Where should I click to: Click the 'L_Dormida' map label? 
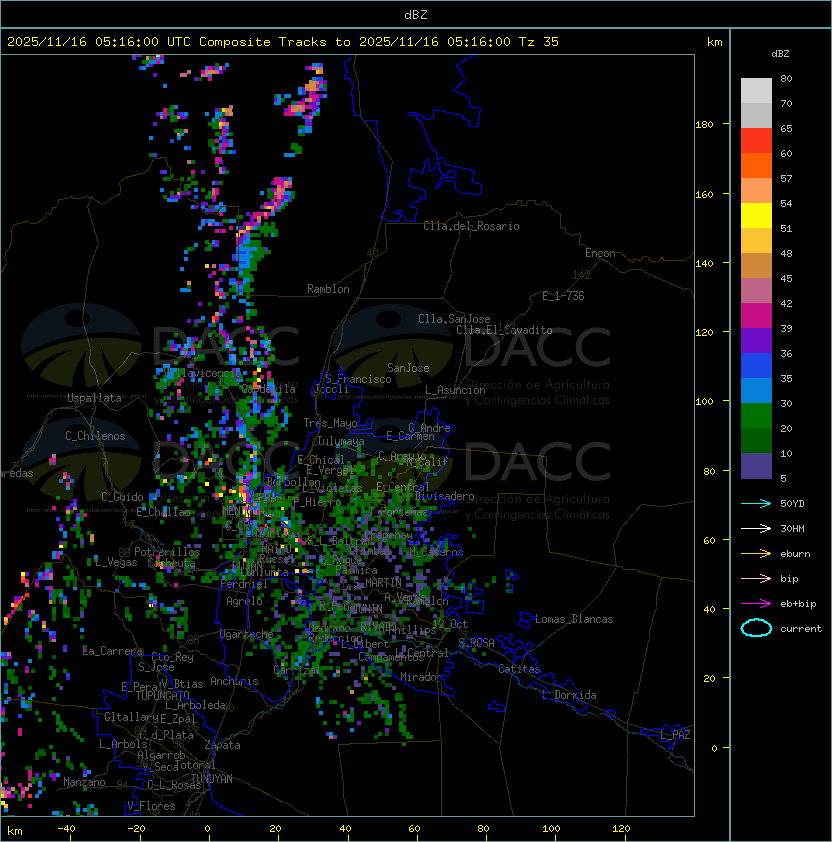pyautogui.click(x=569, y=695)
